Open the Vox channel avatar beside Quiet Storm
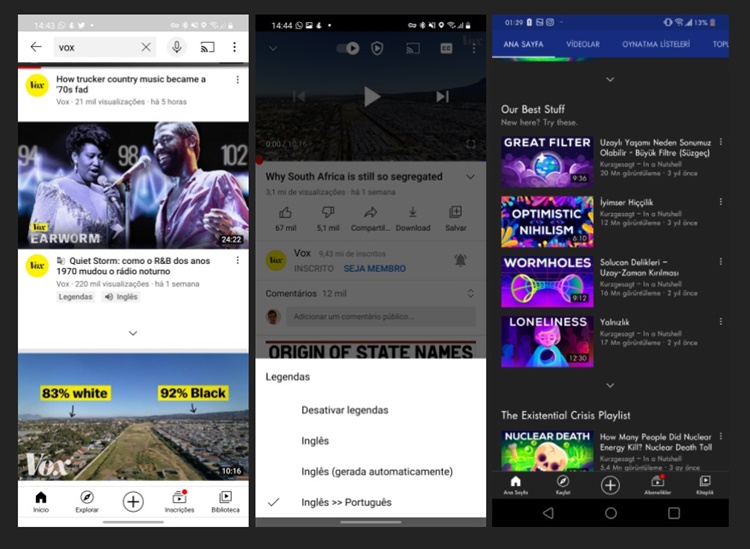The height and width of the screenshot is (549, 750). pyautogui.click(x=37, y=266)
